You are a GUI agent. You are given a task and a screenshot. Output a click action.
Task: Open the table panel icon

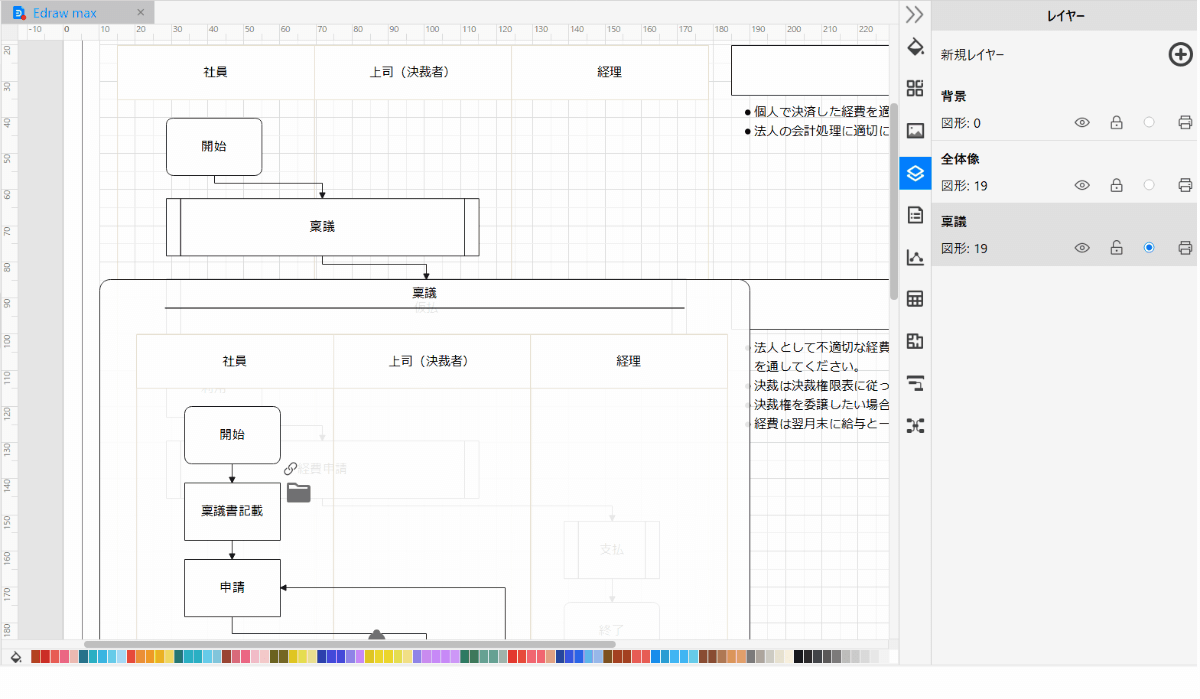(914, 298)
